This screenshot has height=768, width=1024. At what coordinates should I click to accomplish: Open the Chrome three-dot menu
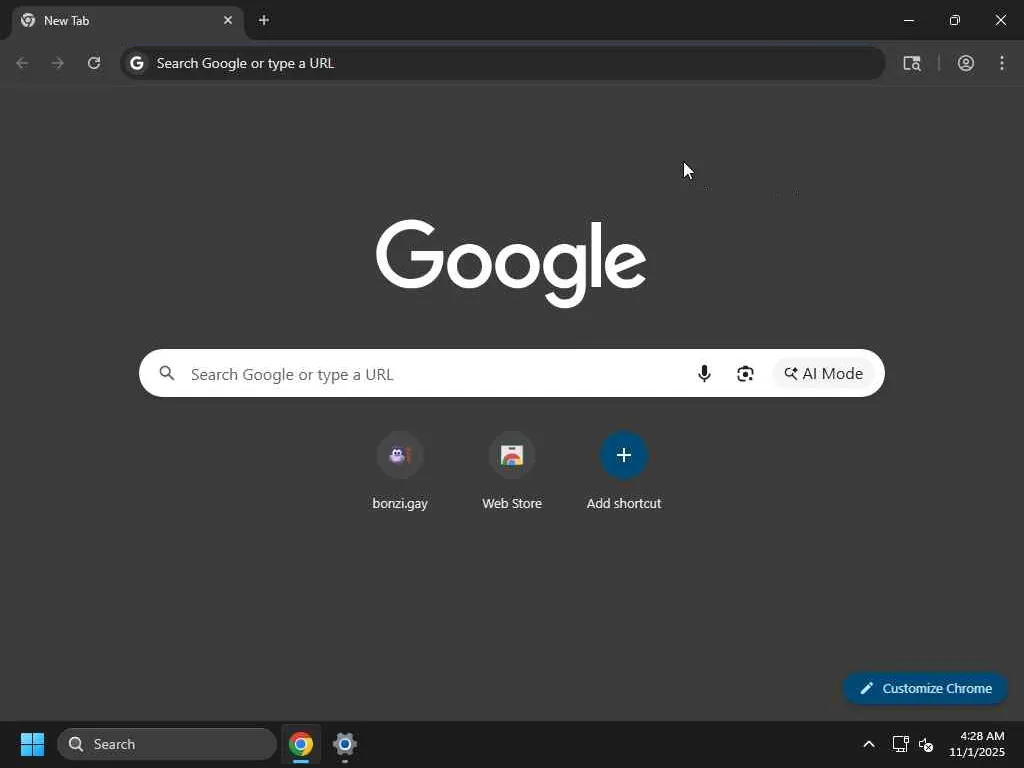[1002, 63]
